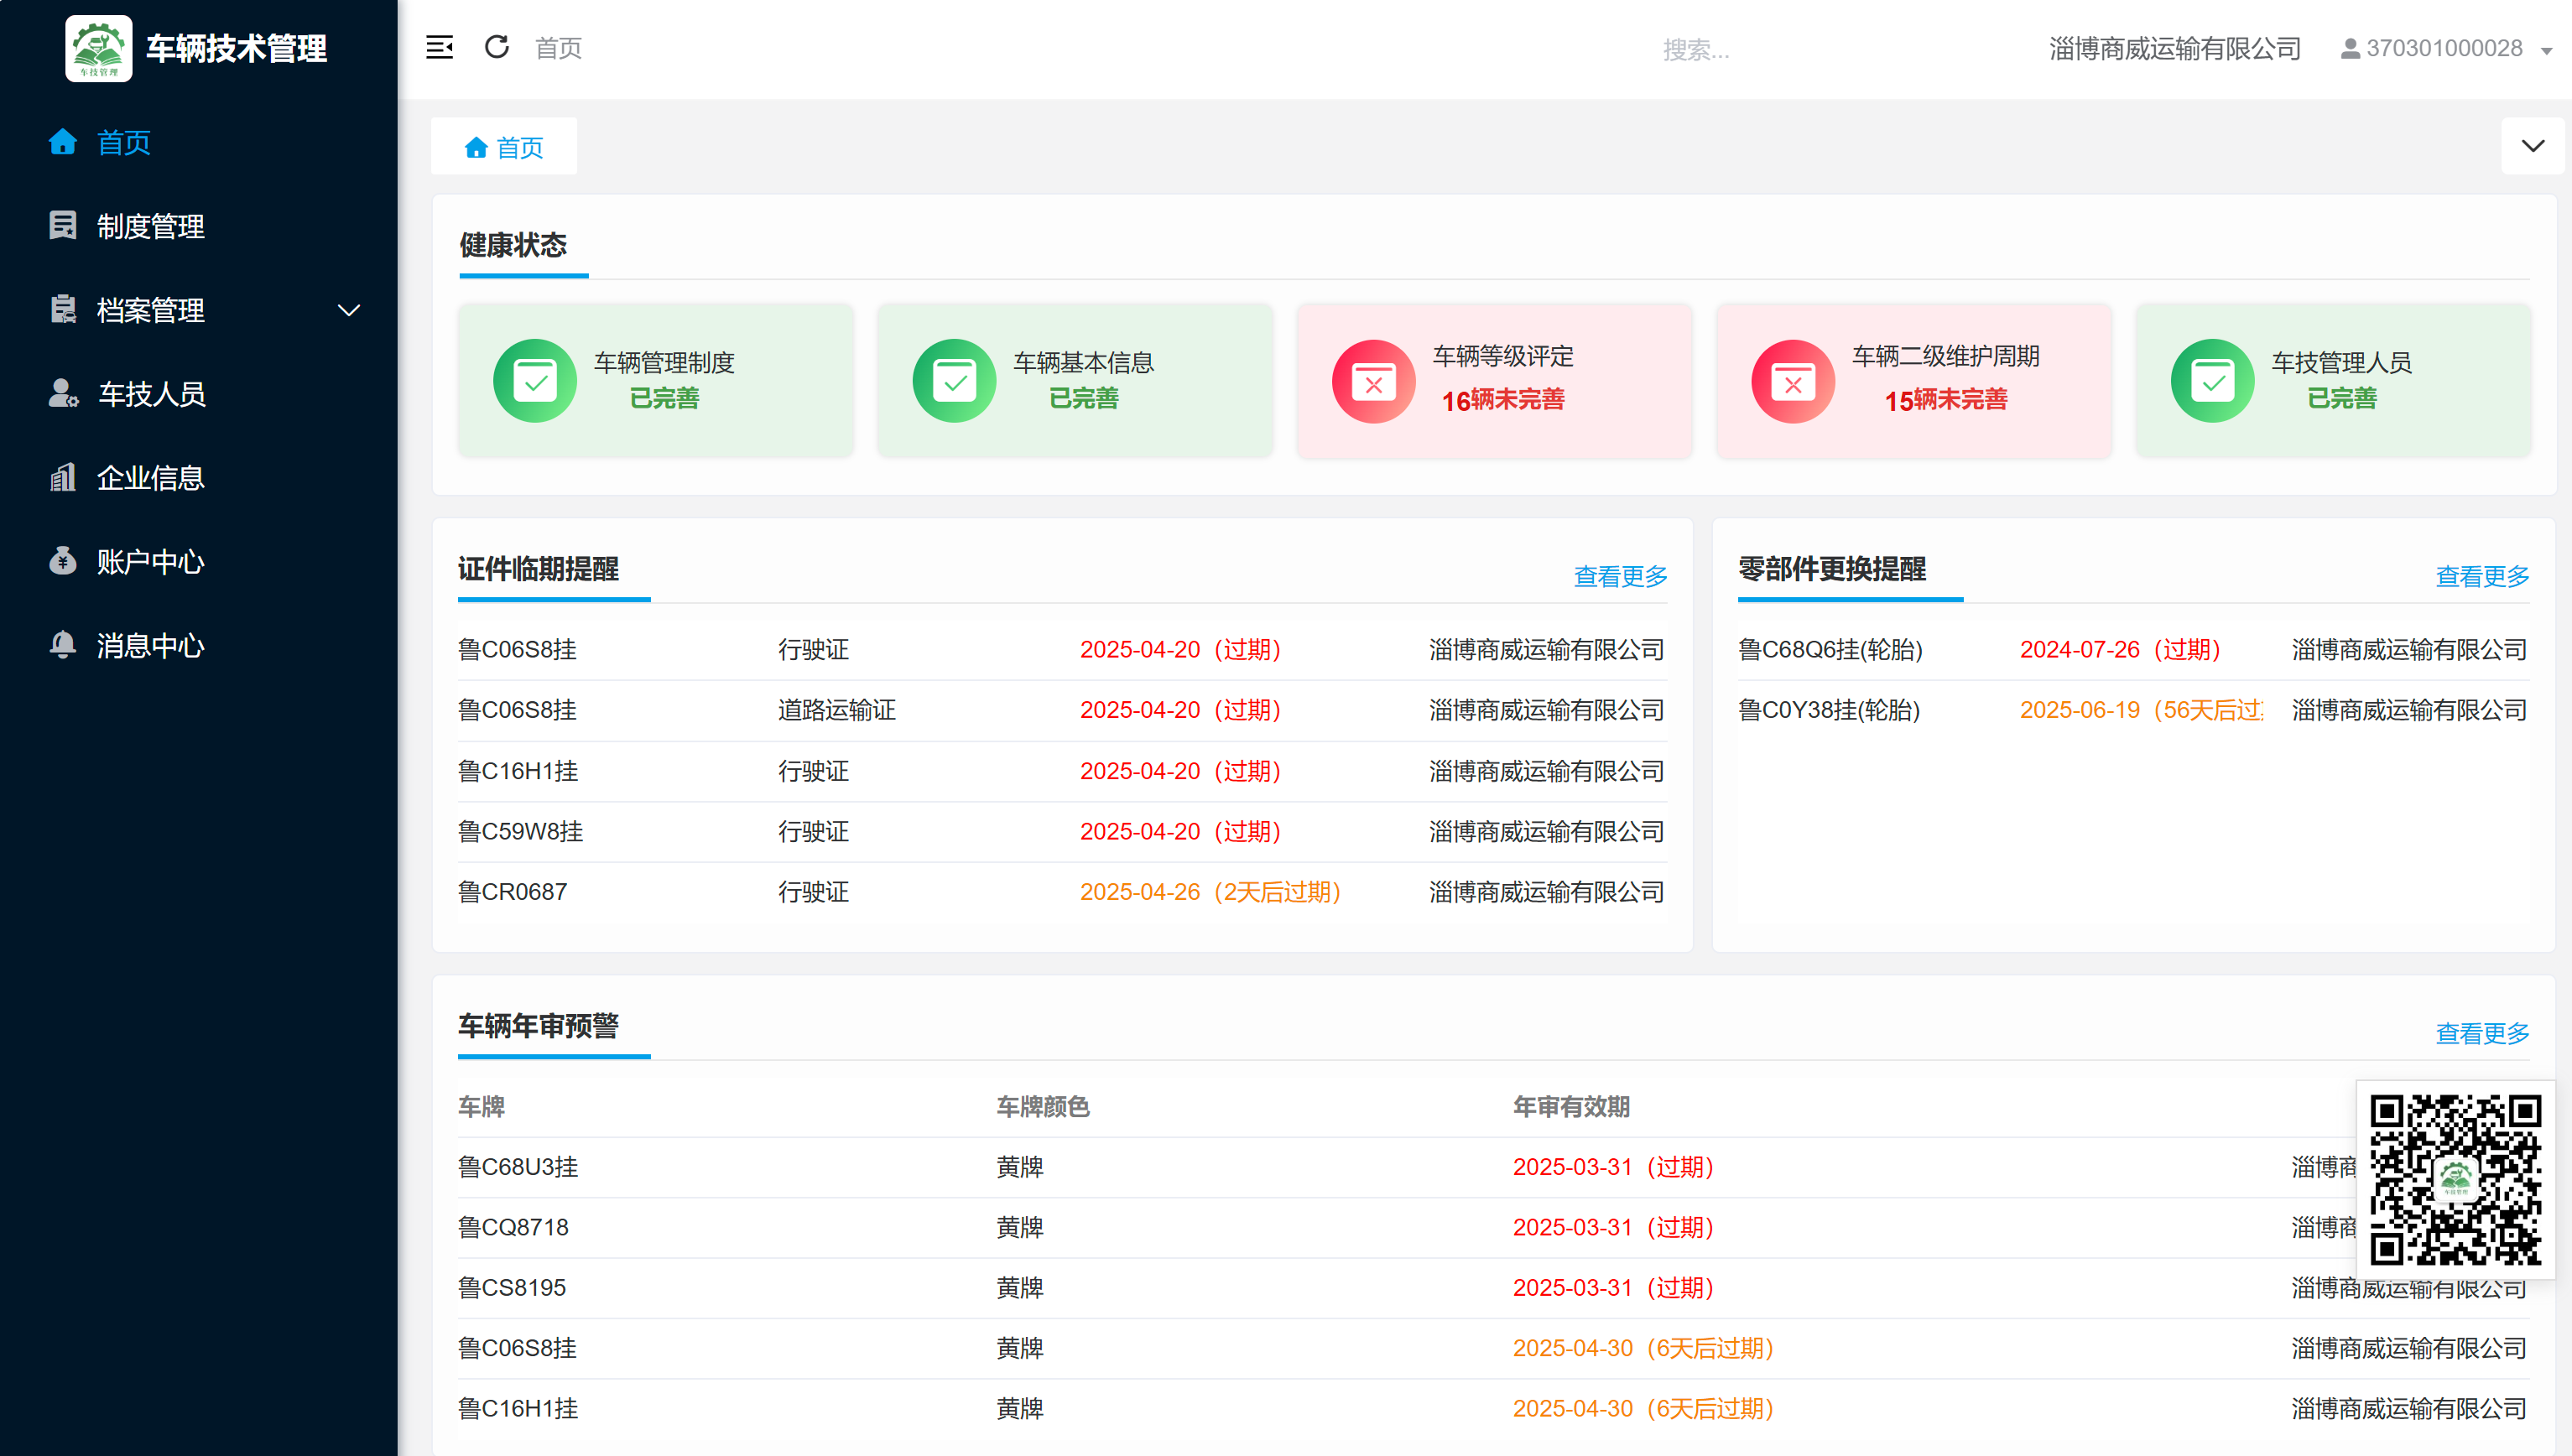Click the green 车技管理人员 check icon

point(2212,381)
